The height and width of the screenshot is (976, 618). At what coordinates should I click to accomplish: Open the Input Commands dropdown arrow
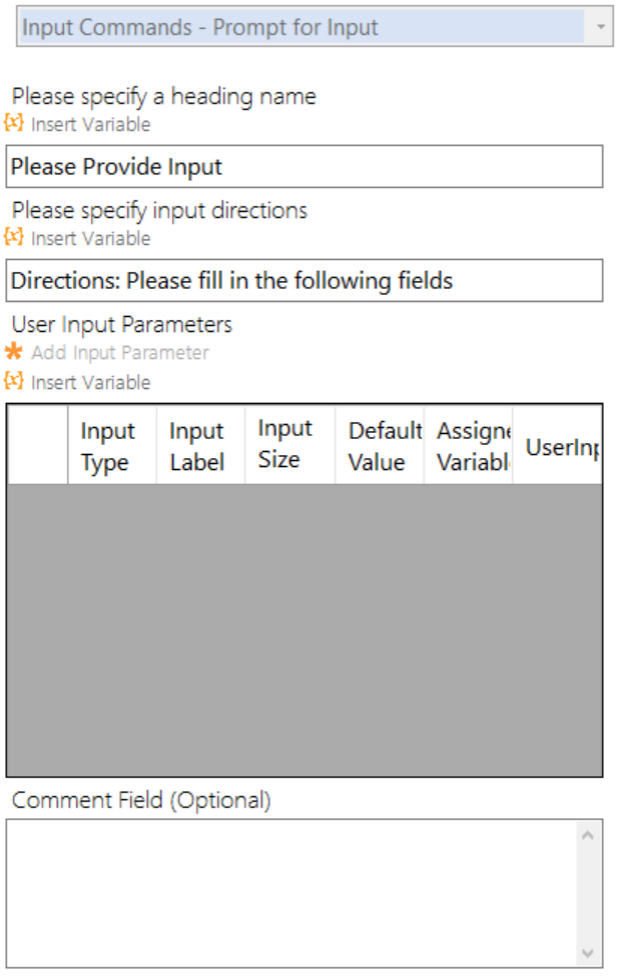(x=600, y=28)
